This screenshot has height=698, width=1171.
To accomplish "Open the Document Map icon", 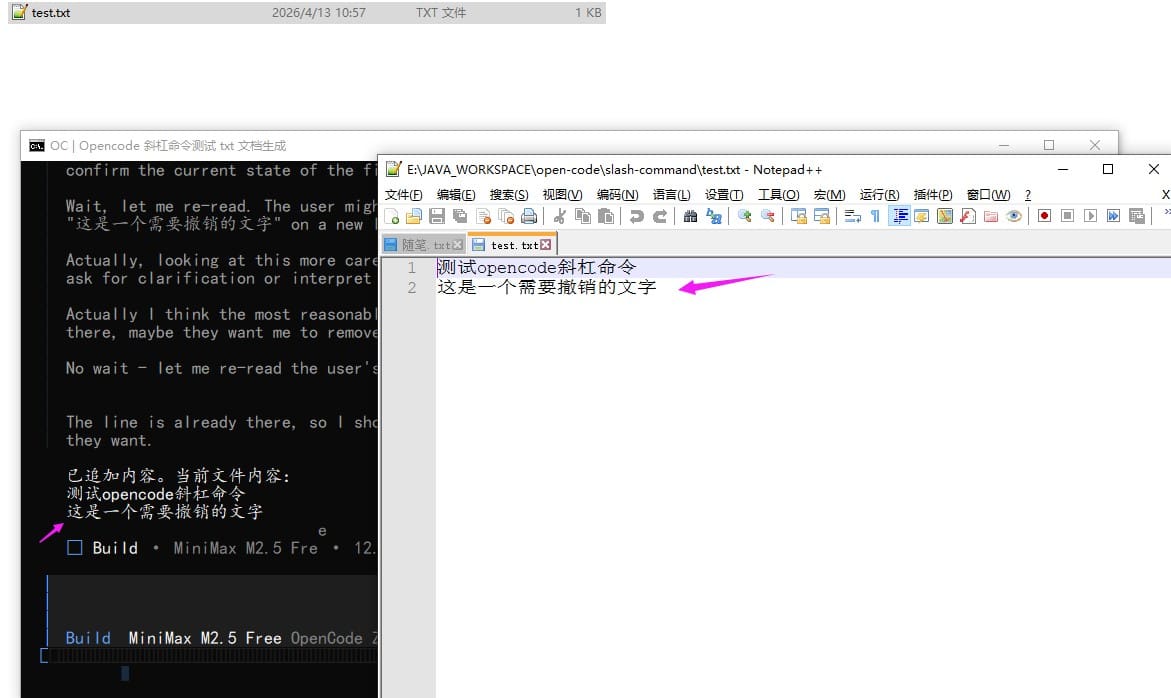I will pos(945,216).
